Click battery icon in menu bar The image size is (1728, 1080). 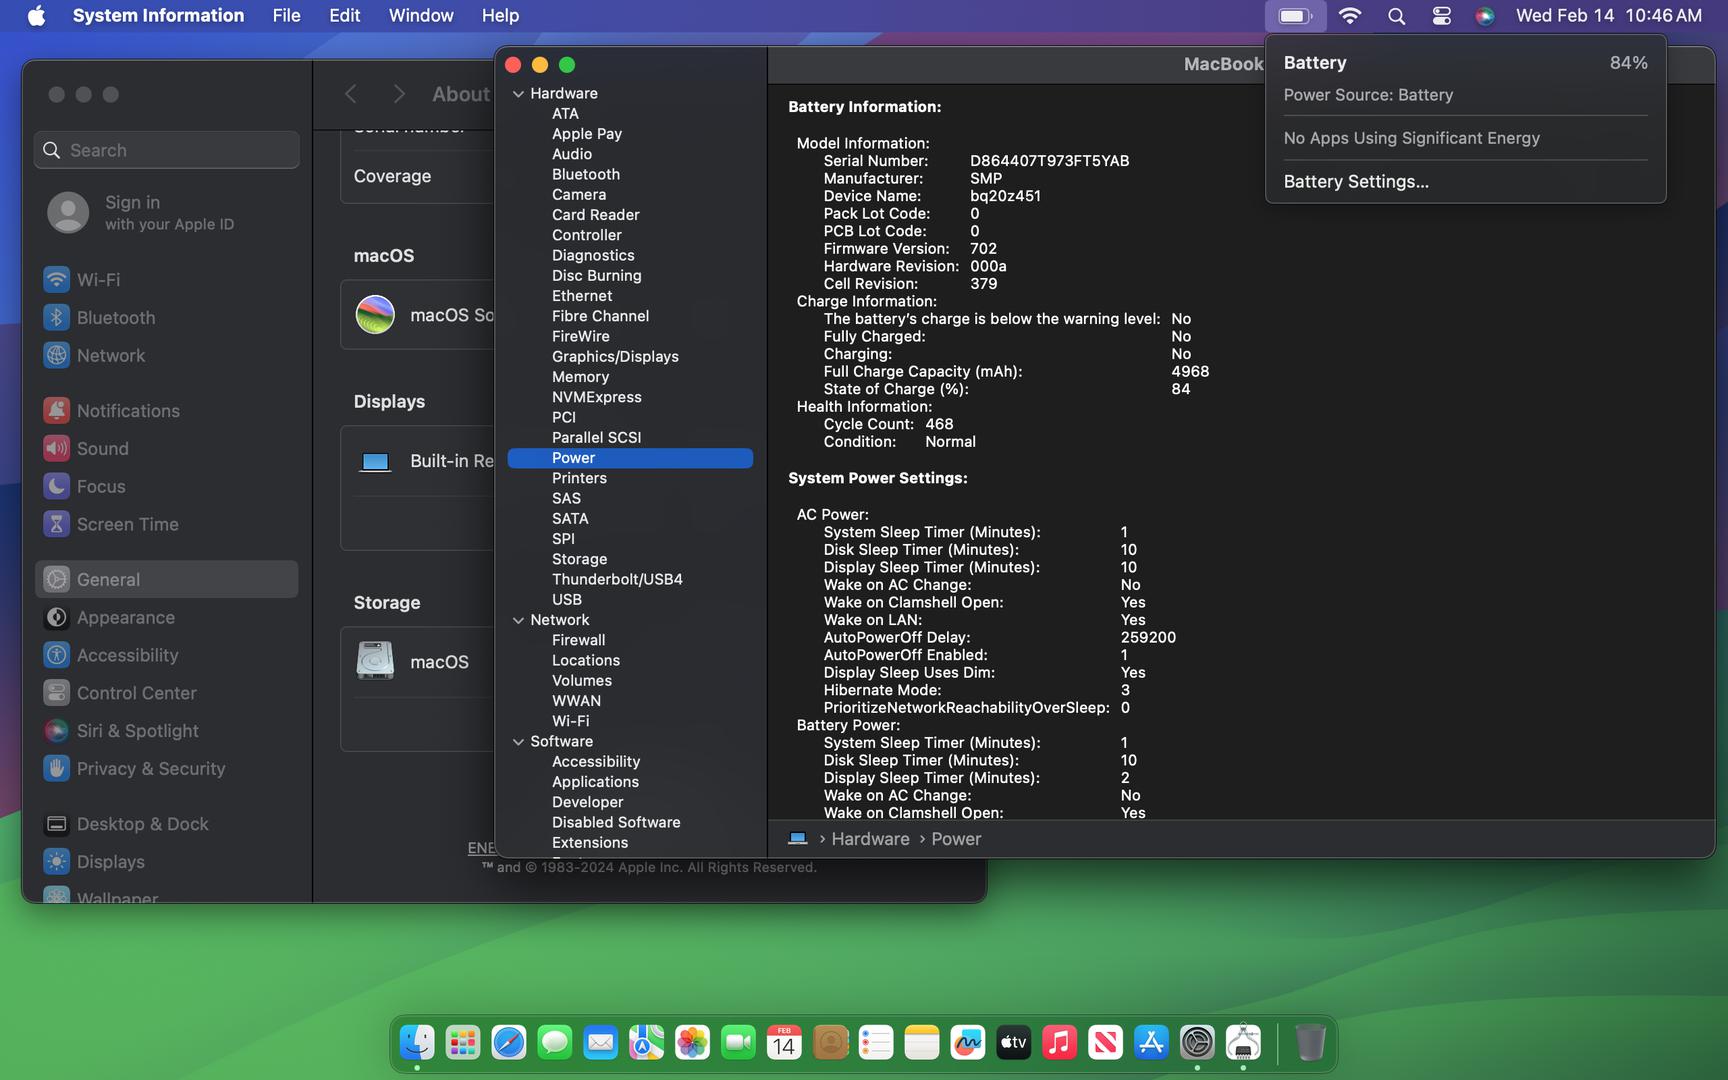1295,16
